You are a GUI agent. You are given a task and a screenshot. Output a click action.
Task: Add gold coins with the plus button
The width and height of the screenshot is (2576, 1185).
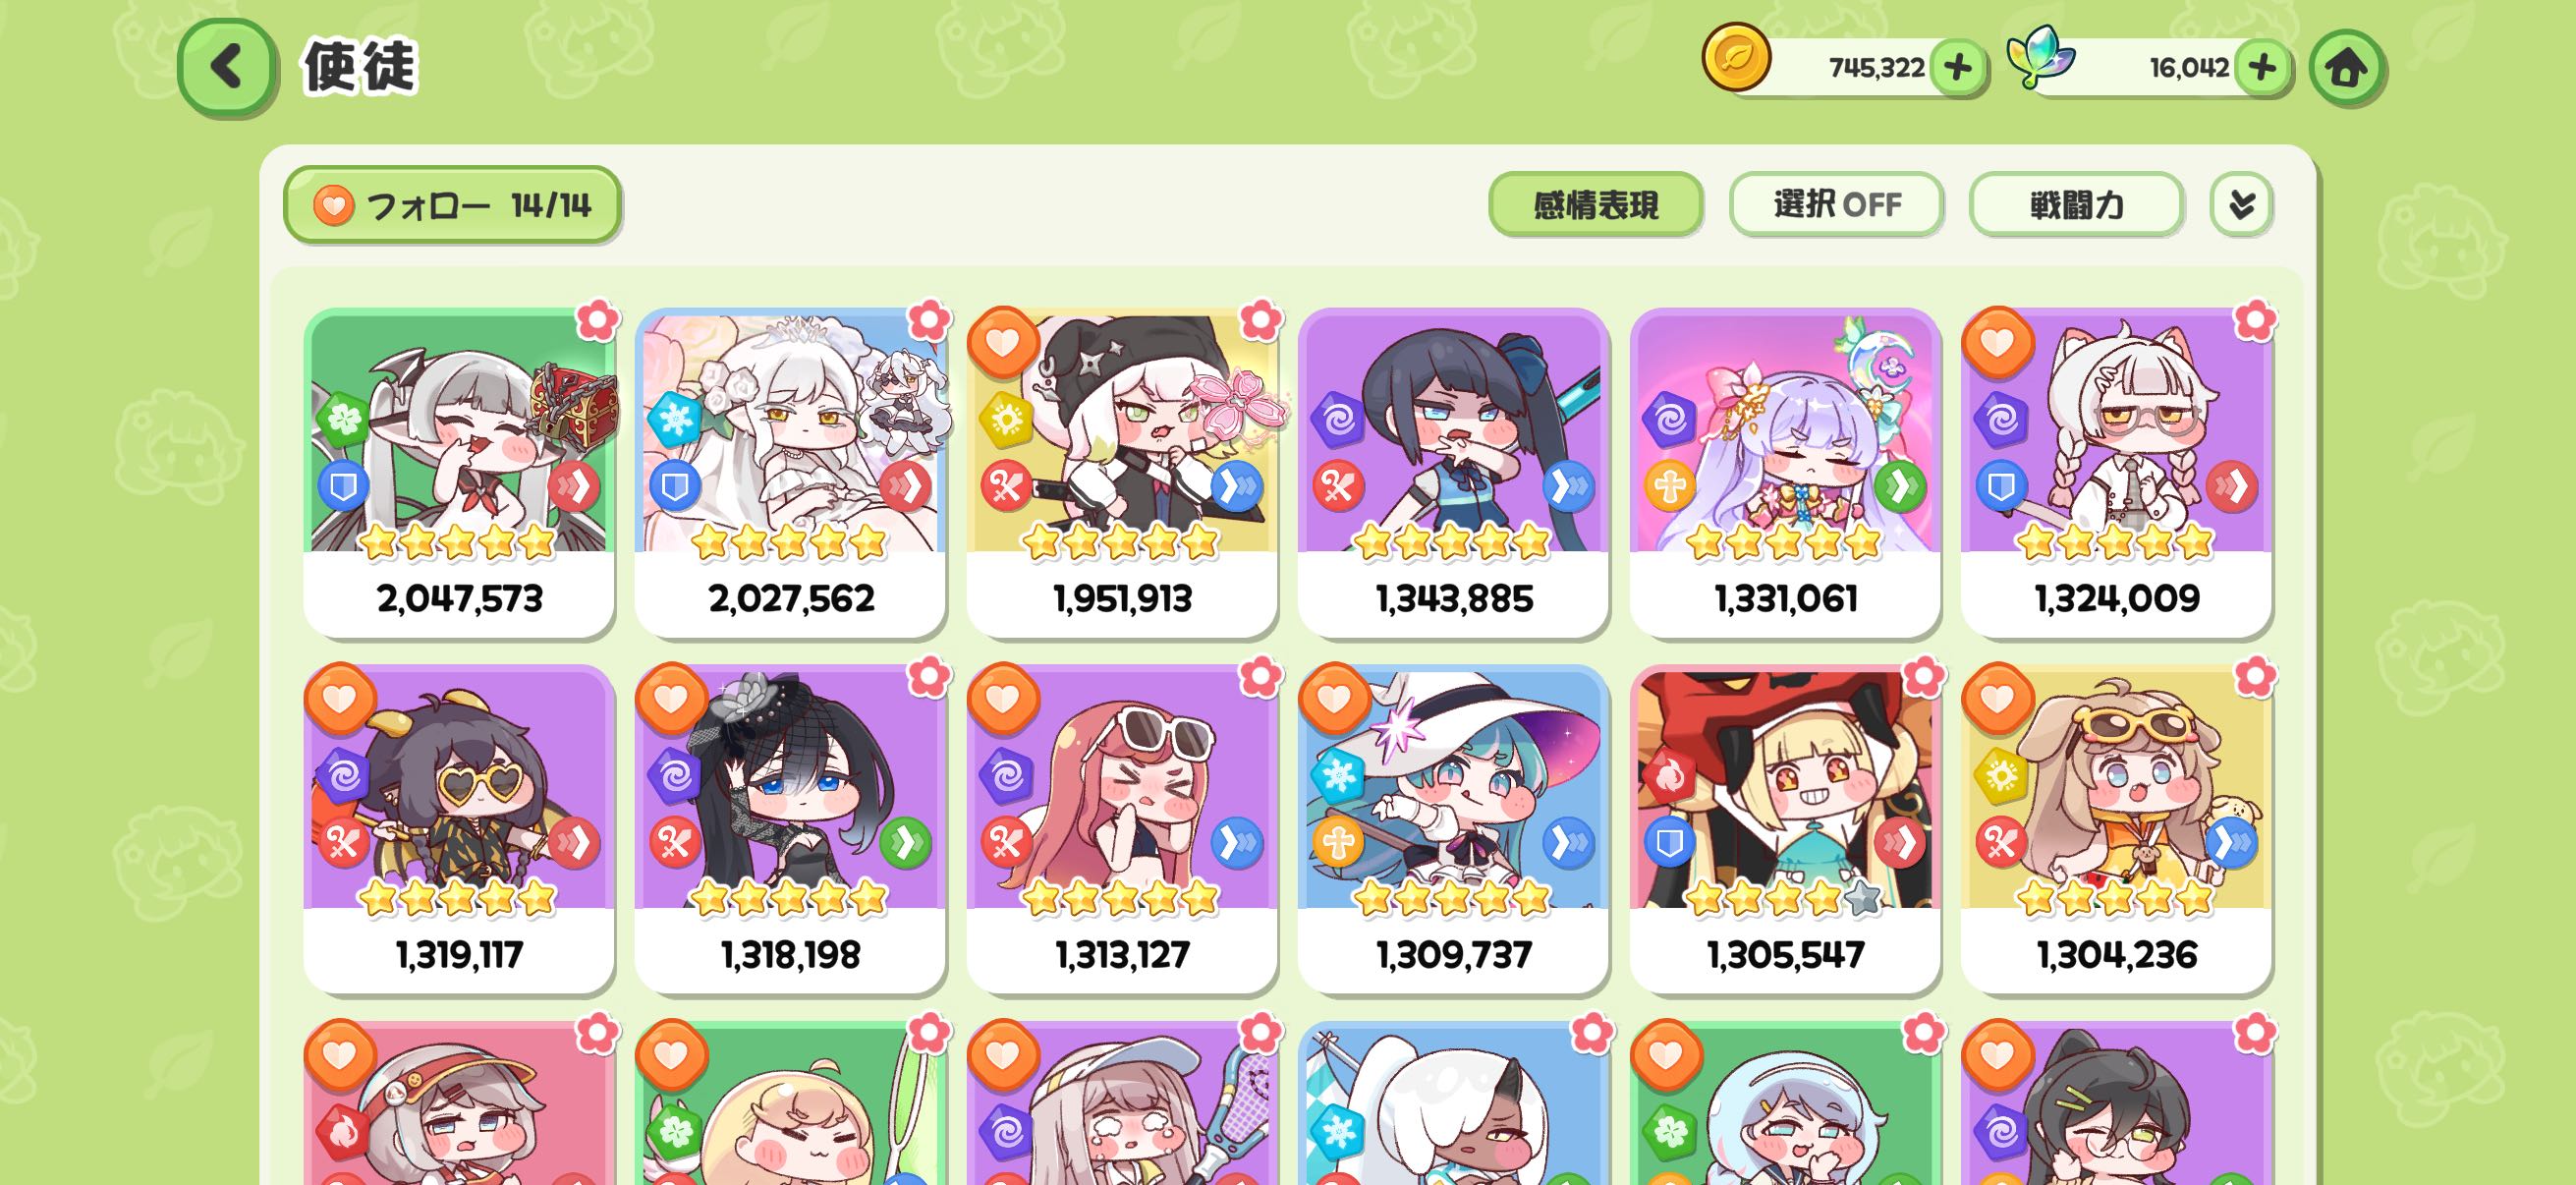(1957, 68)
